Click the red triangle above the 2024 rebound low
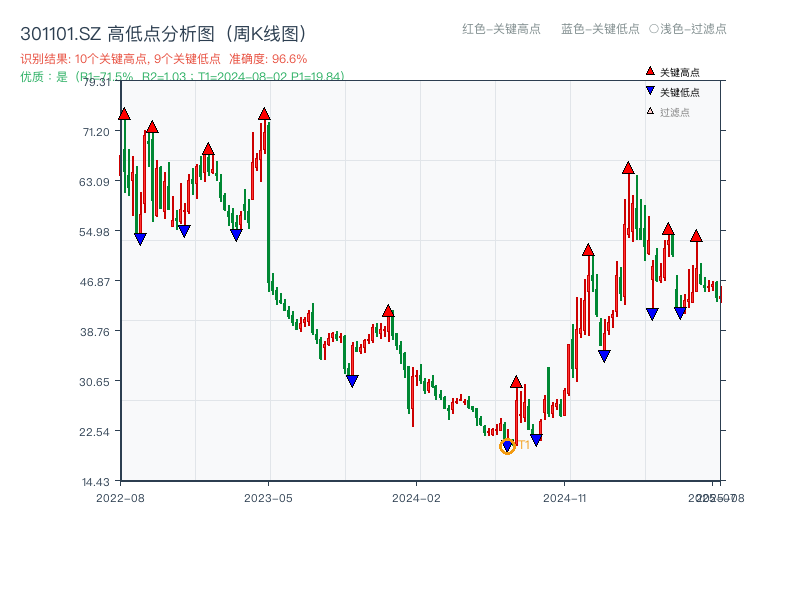 (x=516, y=382)
